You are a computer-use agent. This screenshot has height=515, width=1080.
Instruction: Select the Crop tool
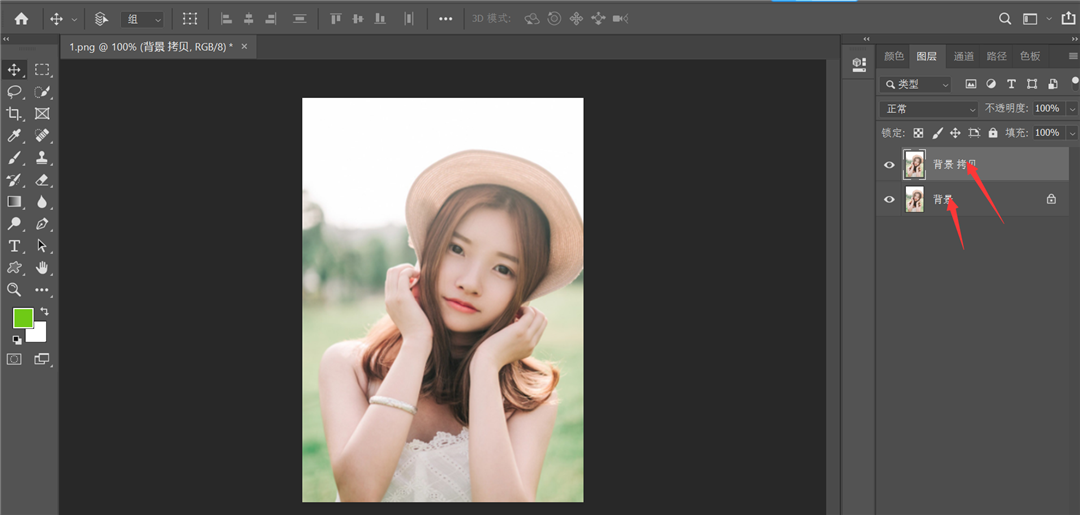14,114
